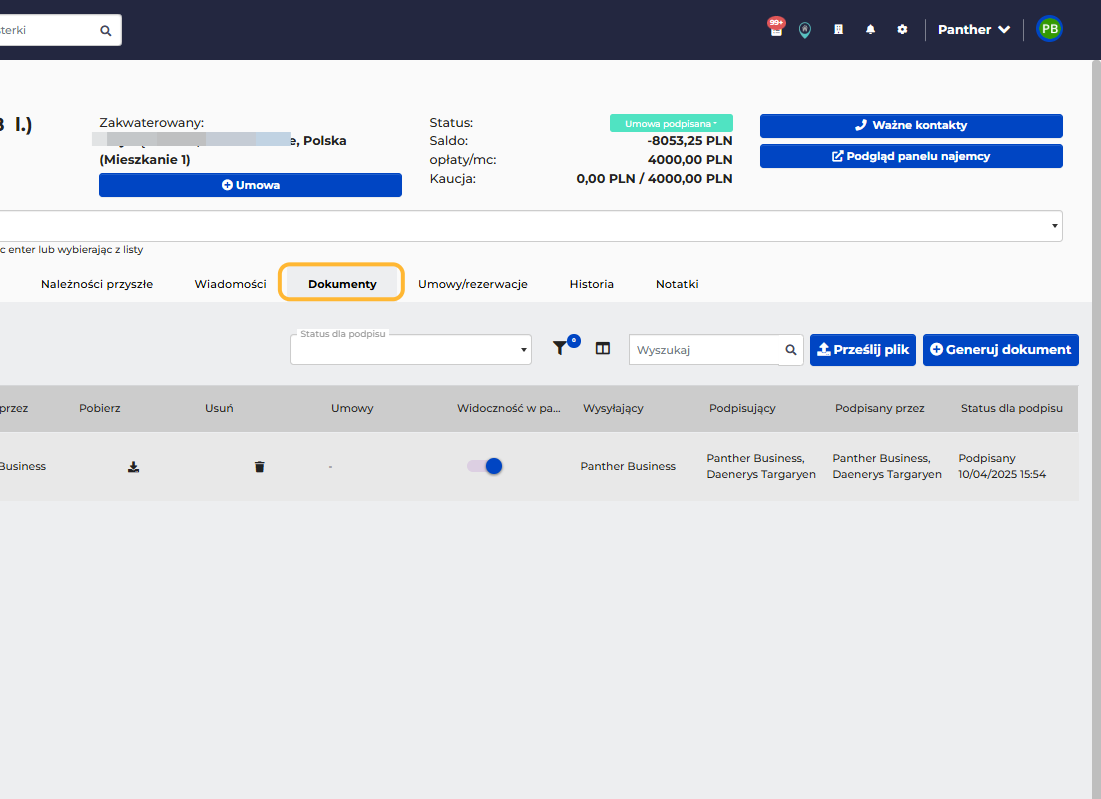Click Status dla podpisu column header
This screenshot has height=799, width=1101.
tap(1012, 409)
